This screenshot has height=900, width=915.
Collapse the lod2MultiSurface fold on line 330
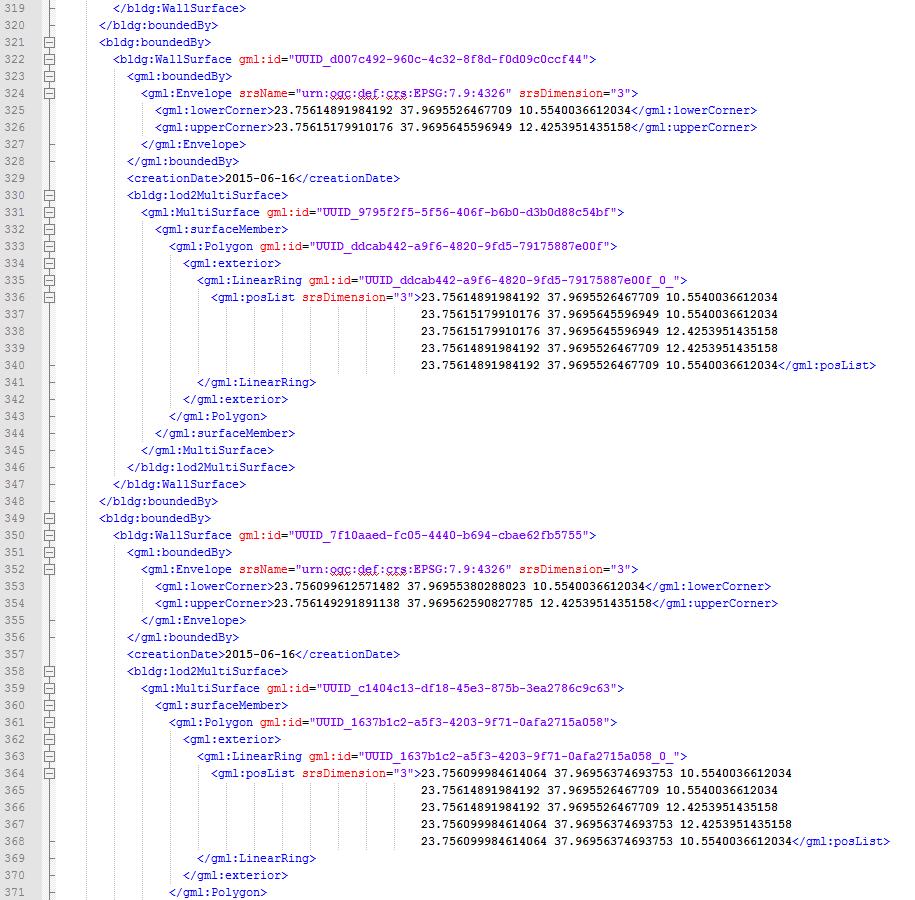[x=50, y=196]
